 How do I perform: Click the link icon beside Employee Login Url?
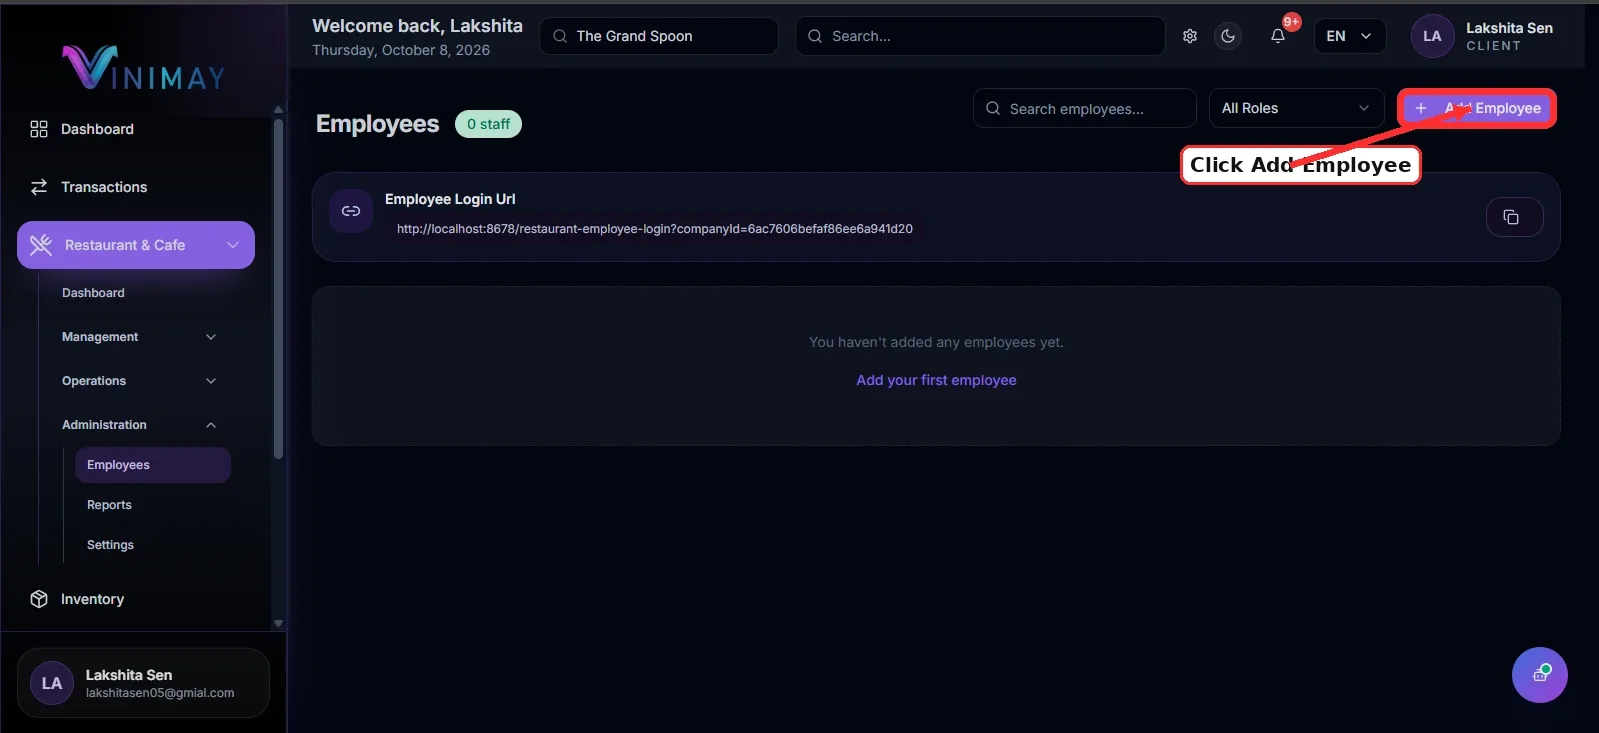pos(351,211)
